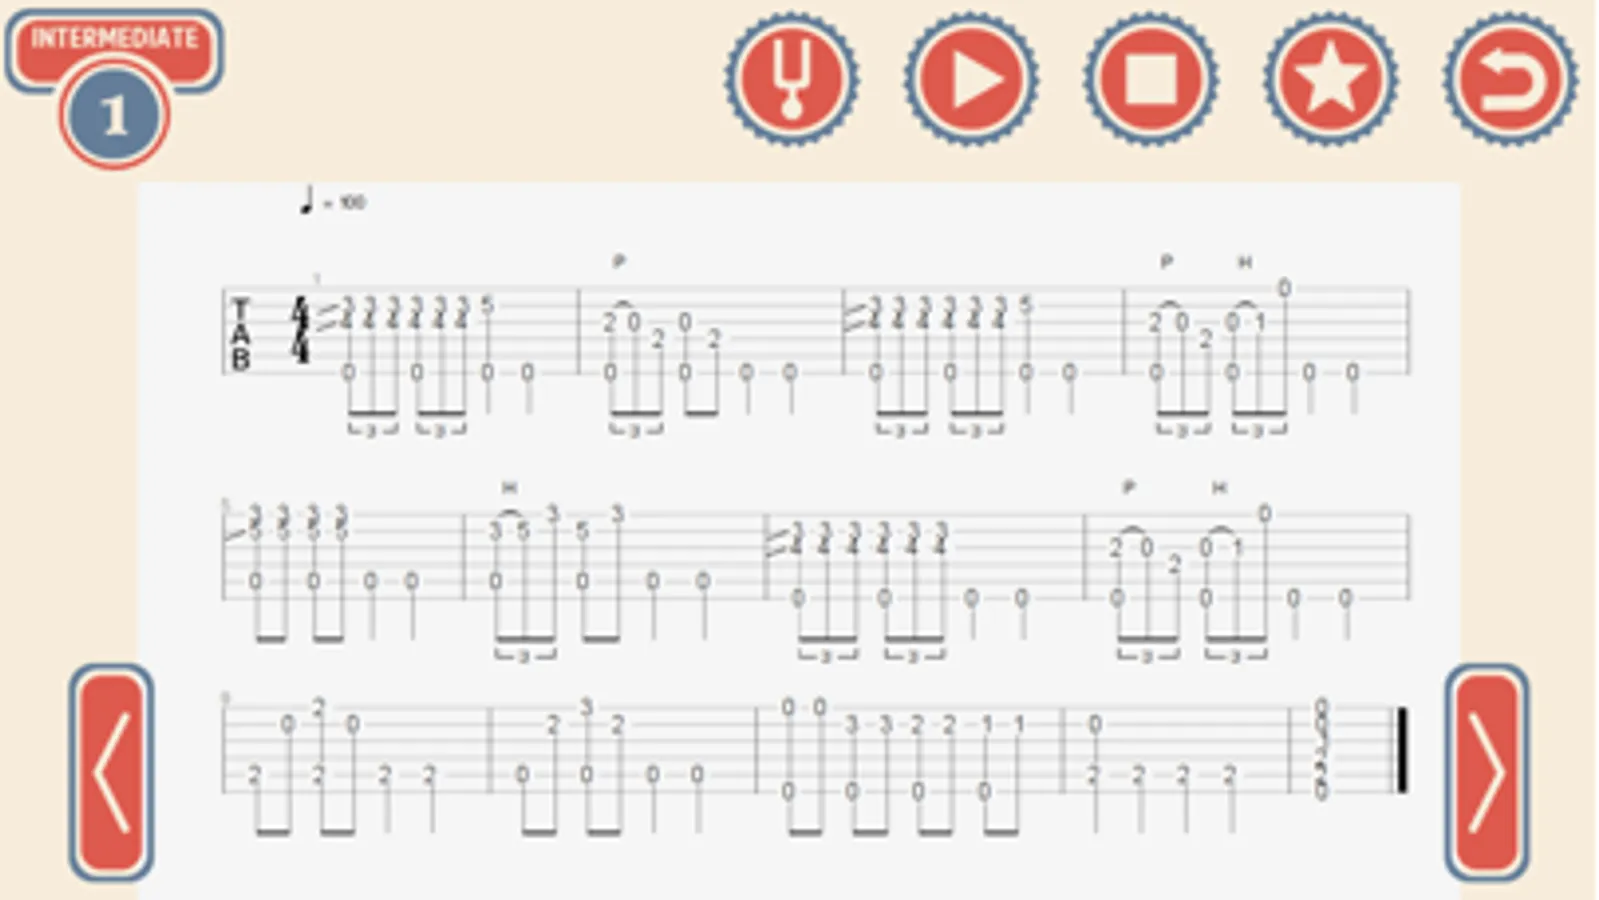
Task: Click the H hammer-on marking in first row
Action: pyautogui.click(x=1244, y=262)
